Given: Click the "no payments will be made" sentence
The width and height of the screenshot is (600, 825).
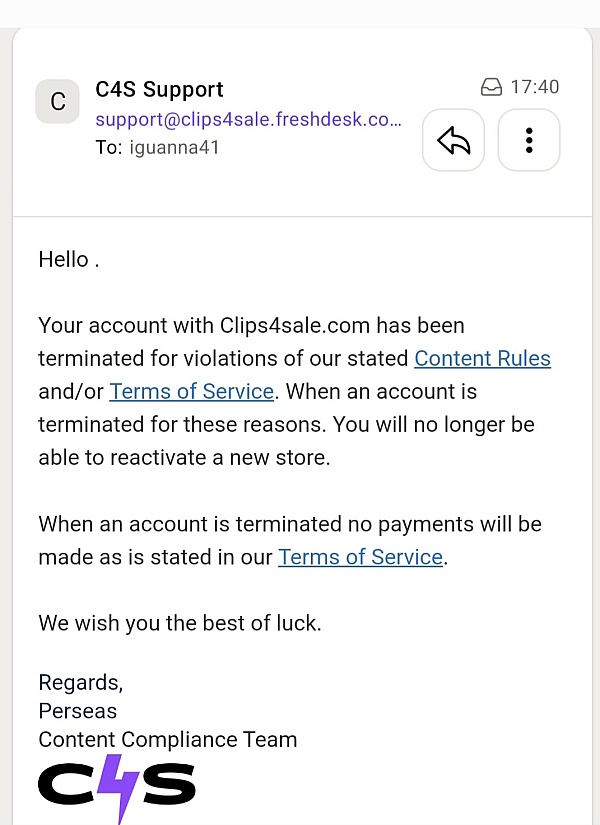Looking at the screenshot, I should point(290,540).
